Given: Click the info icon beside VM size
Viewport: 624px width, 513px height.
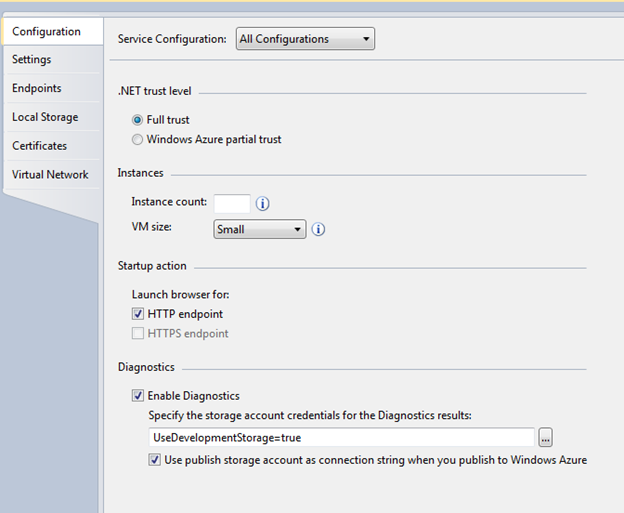Looking at the screenshot, I should tap(318, 229).
